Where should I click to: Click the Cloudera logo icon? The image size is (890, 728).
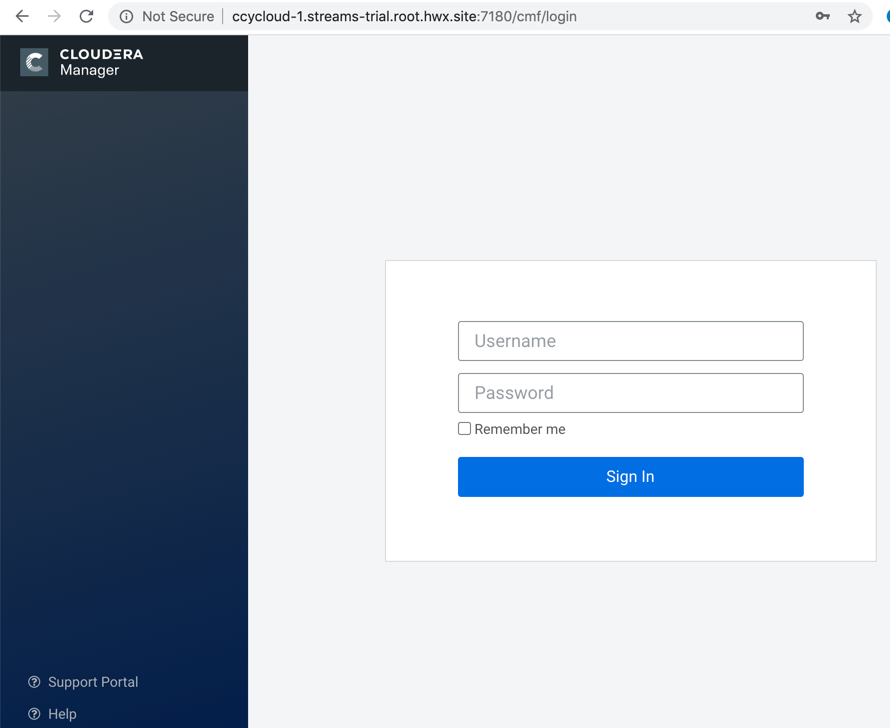tap(34, 62)
